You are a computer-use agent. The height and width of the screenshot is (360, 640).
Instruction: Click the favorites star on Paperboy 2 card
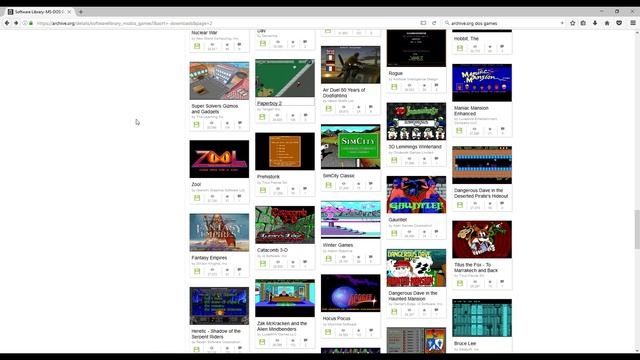[293, 116]
